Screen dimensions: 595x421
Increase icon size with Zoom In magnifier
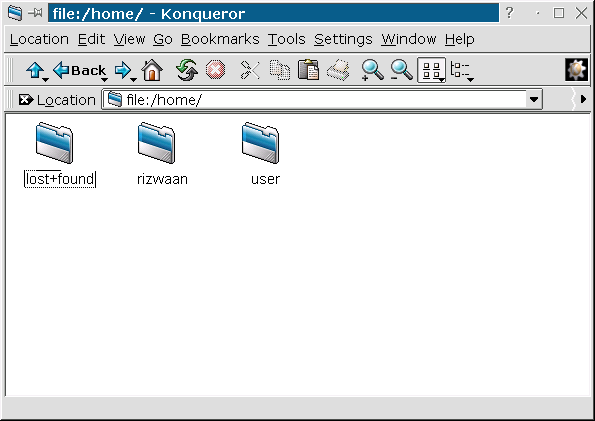[372, 70]
